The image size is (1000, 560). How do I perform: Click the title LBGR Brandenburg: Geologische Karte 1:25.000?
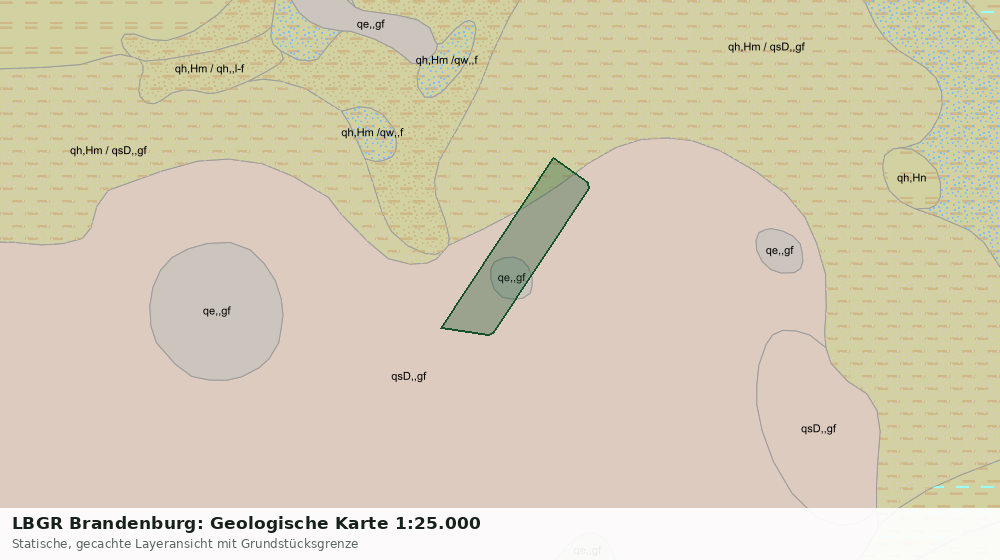tap(246, 523)
